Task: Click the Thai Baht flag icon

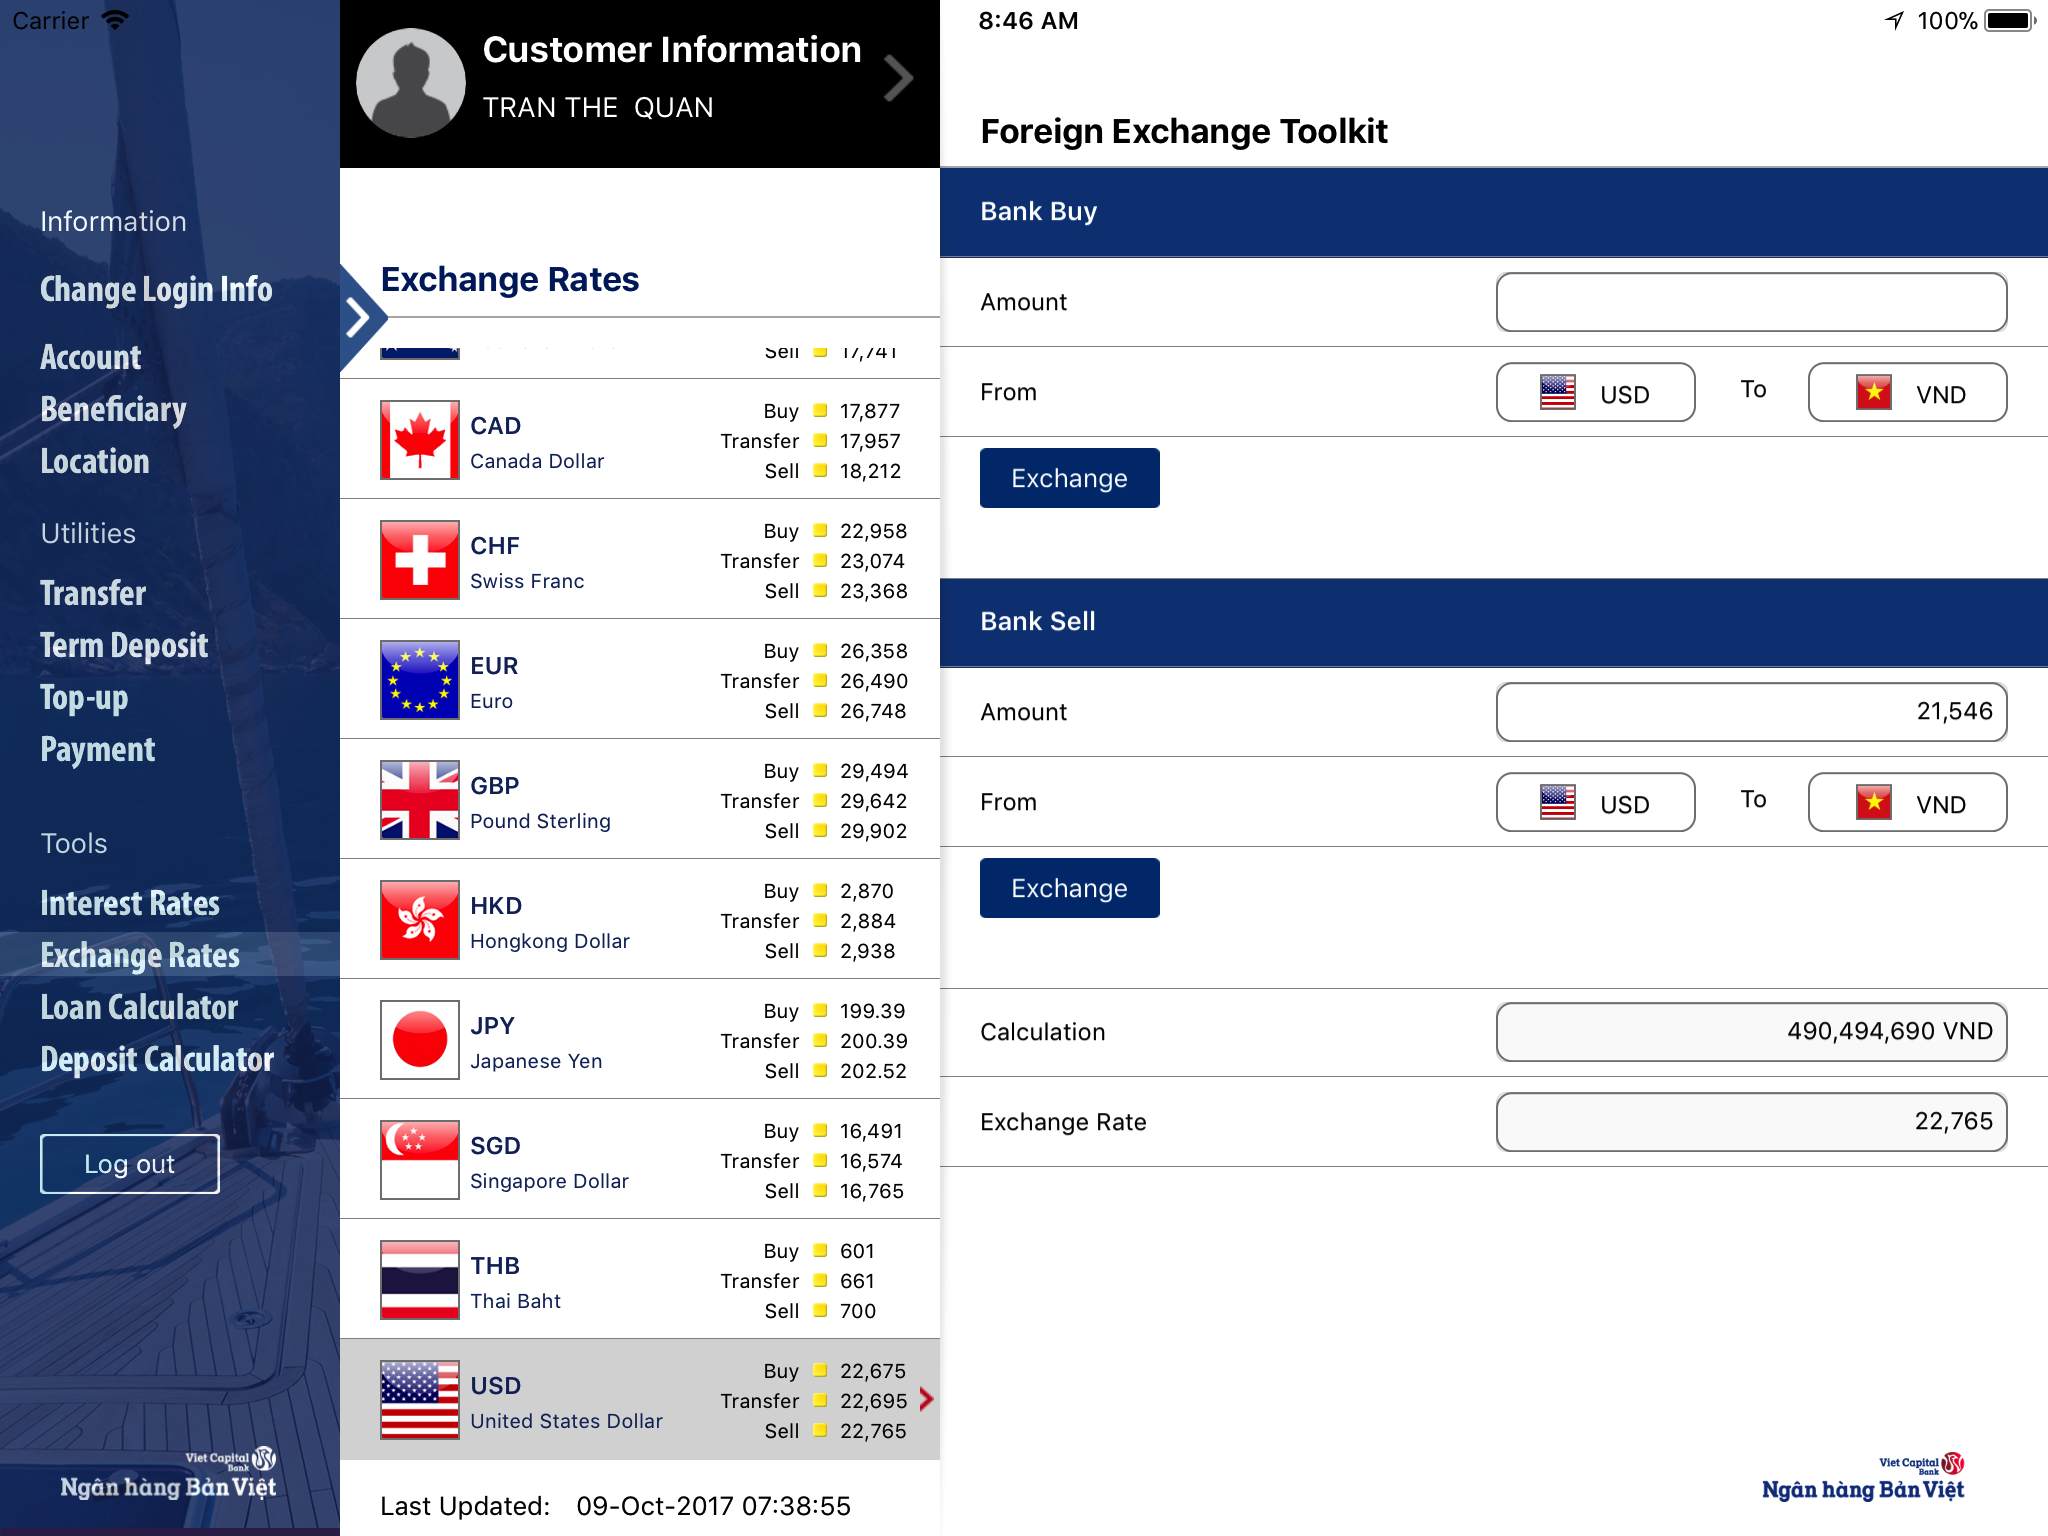Action: (x=420, y=1280)
